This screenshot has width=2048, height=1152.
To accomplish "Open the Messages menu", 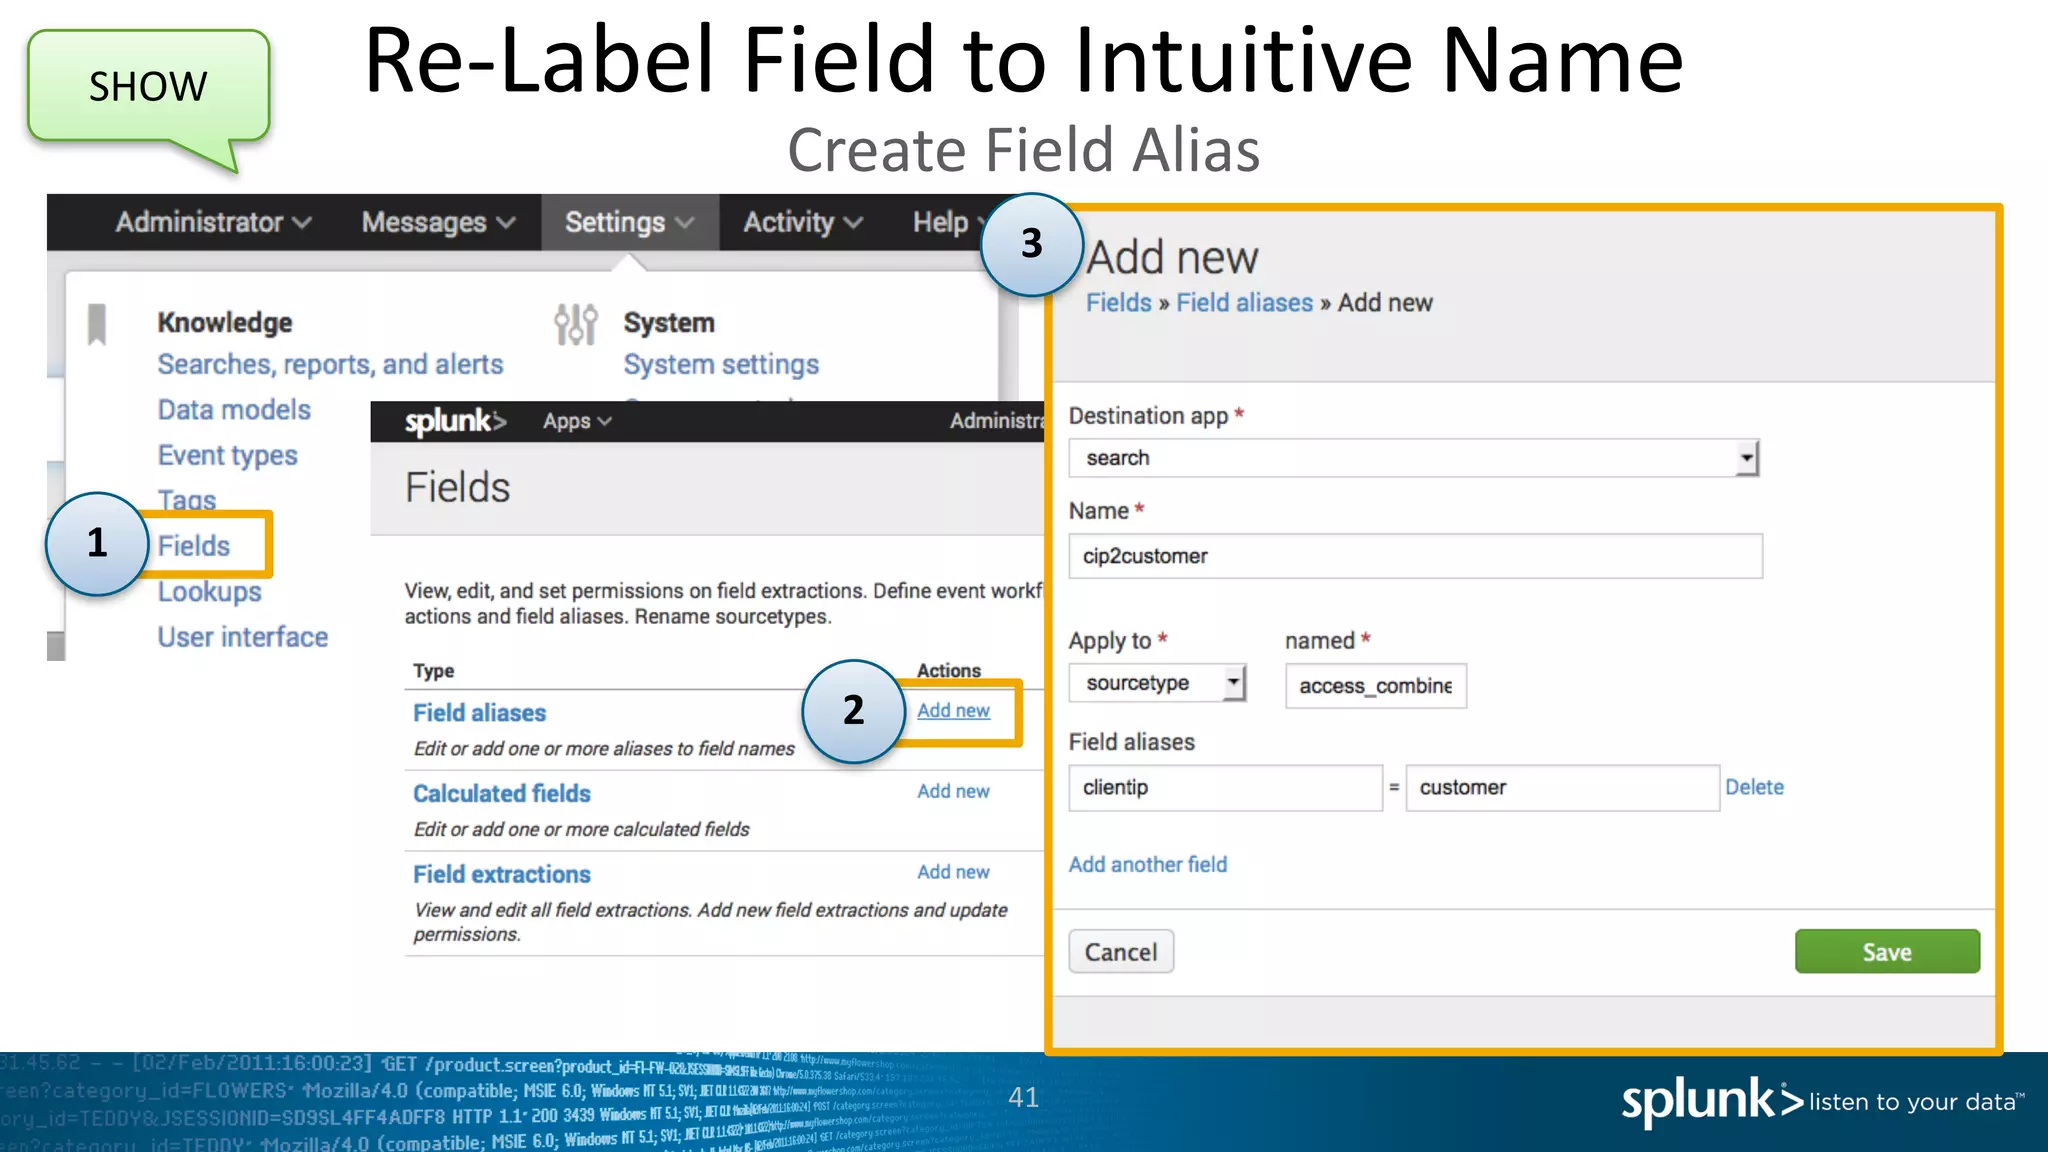I will pyautogui.click(x=438, y=222).
